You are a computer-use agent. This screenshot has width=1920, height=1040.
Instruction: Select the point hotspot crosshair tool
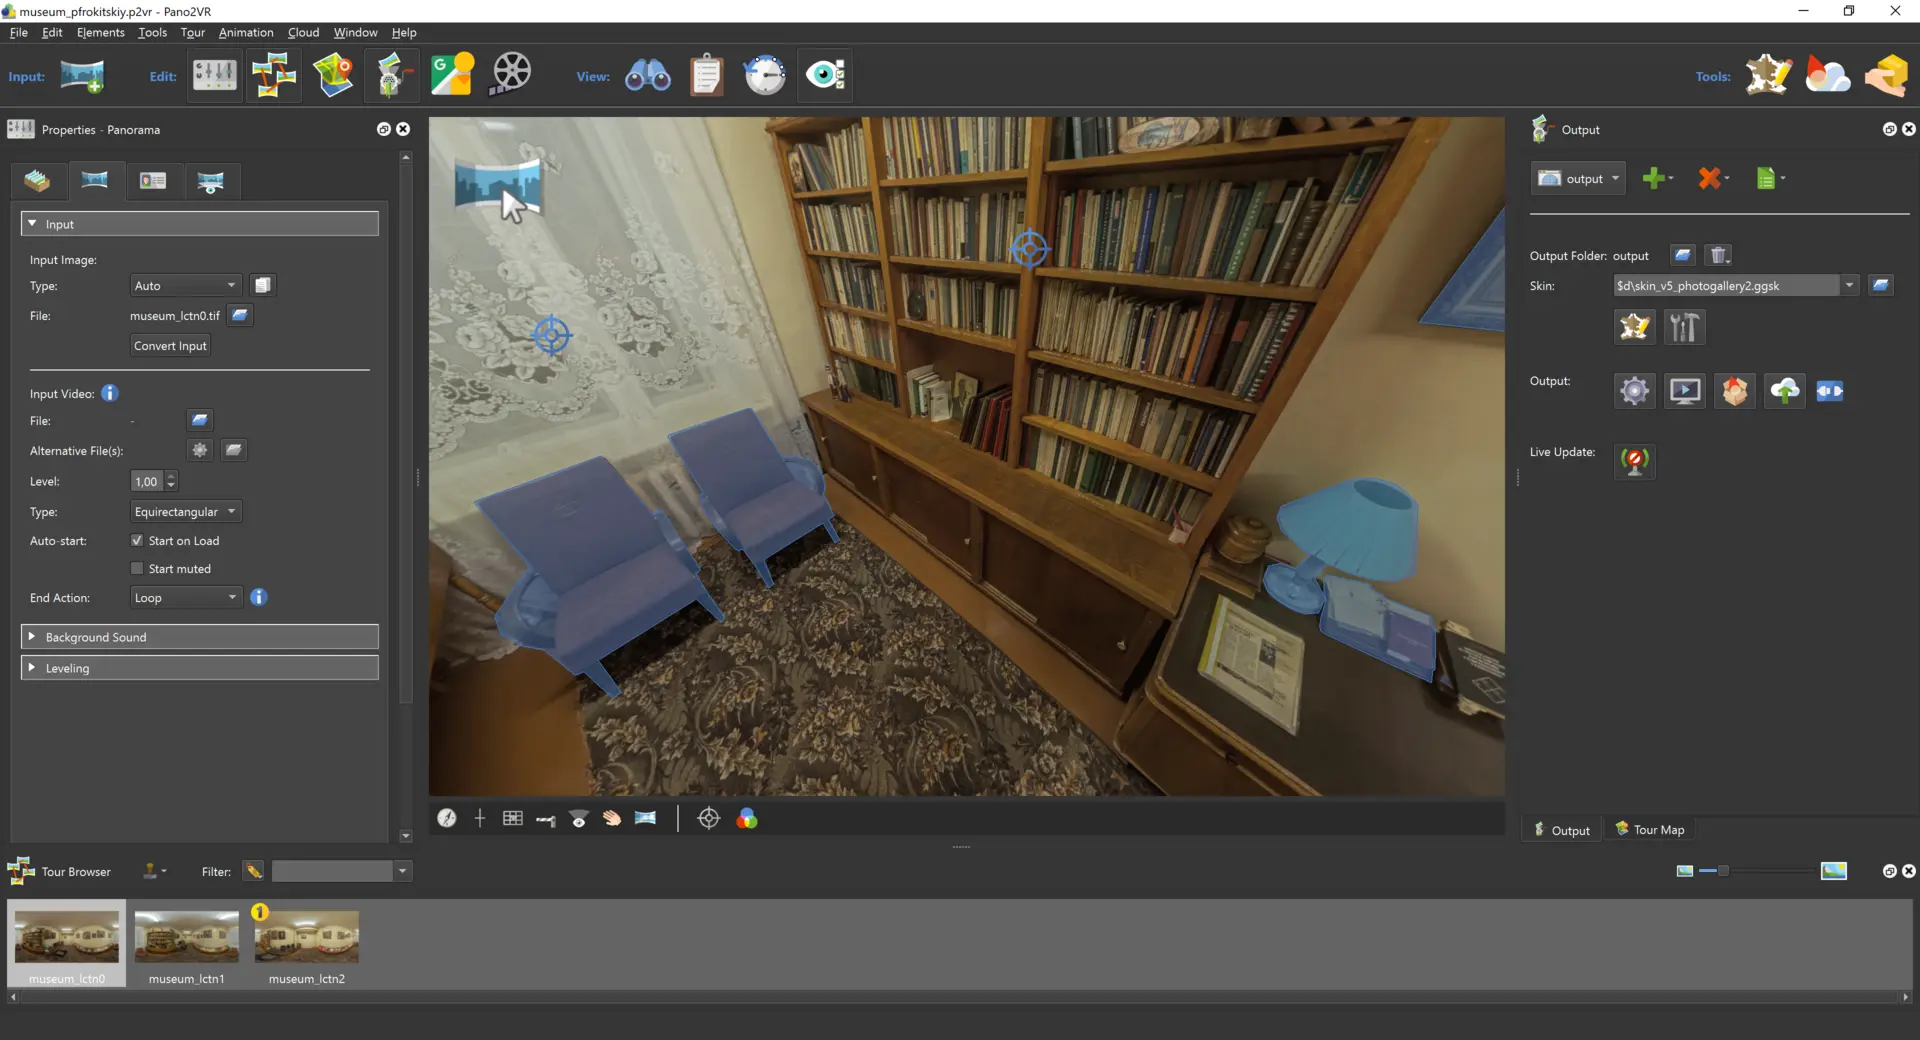point(708,819)
